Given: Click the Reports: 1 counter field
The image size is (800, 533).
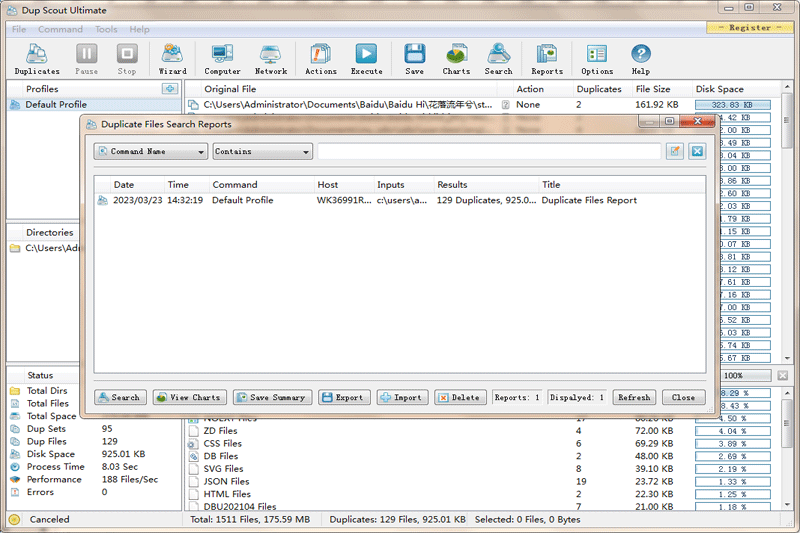Looking at the screenshot, I should coord(517,397).
